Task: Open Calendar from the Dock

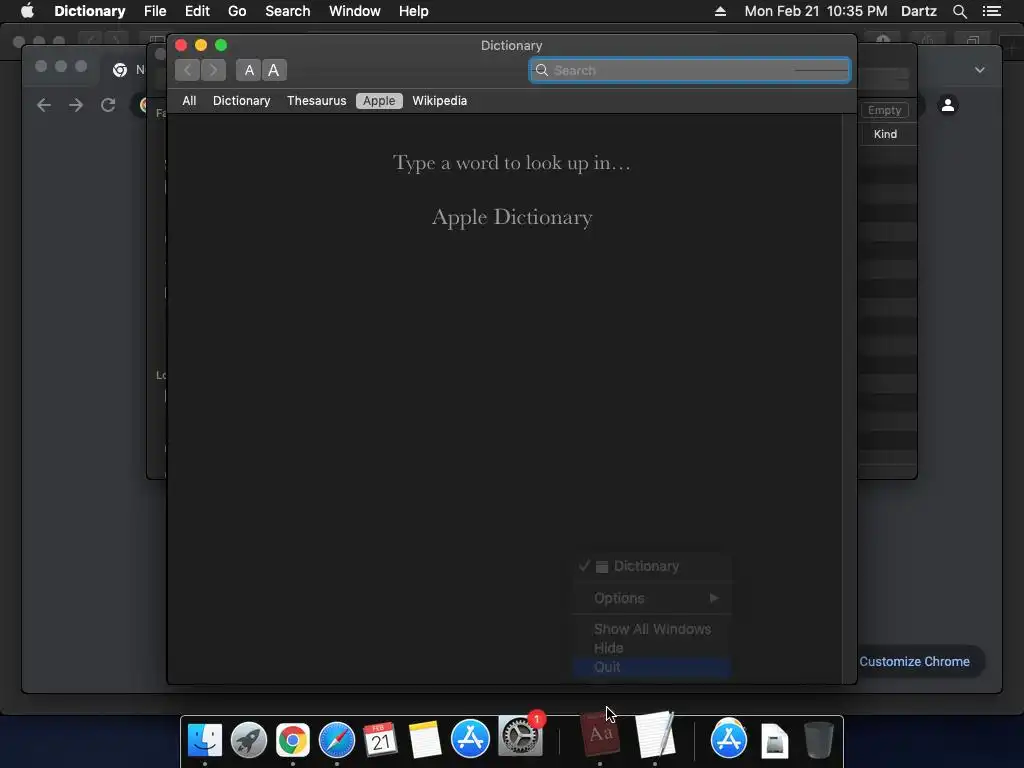Action: [x=381, y=739]
